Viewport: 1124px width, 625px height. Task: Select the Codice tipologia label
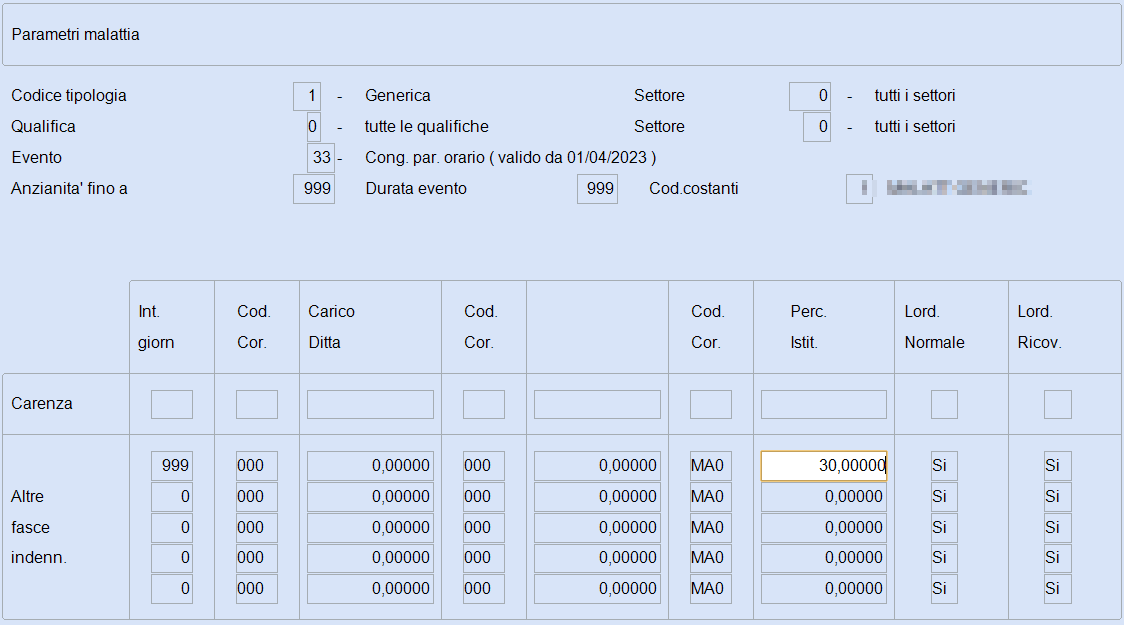[69, 95]
